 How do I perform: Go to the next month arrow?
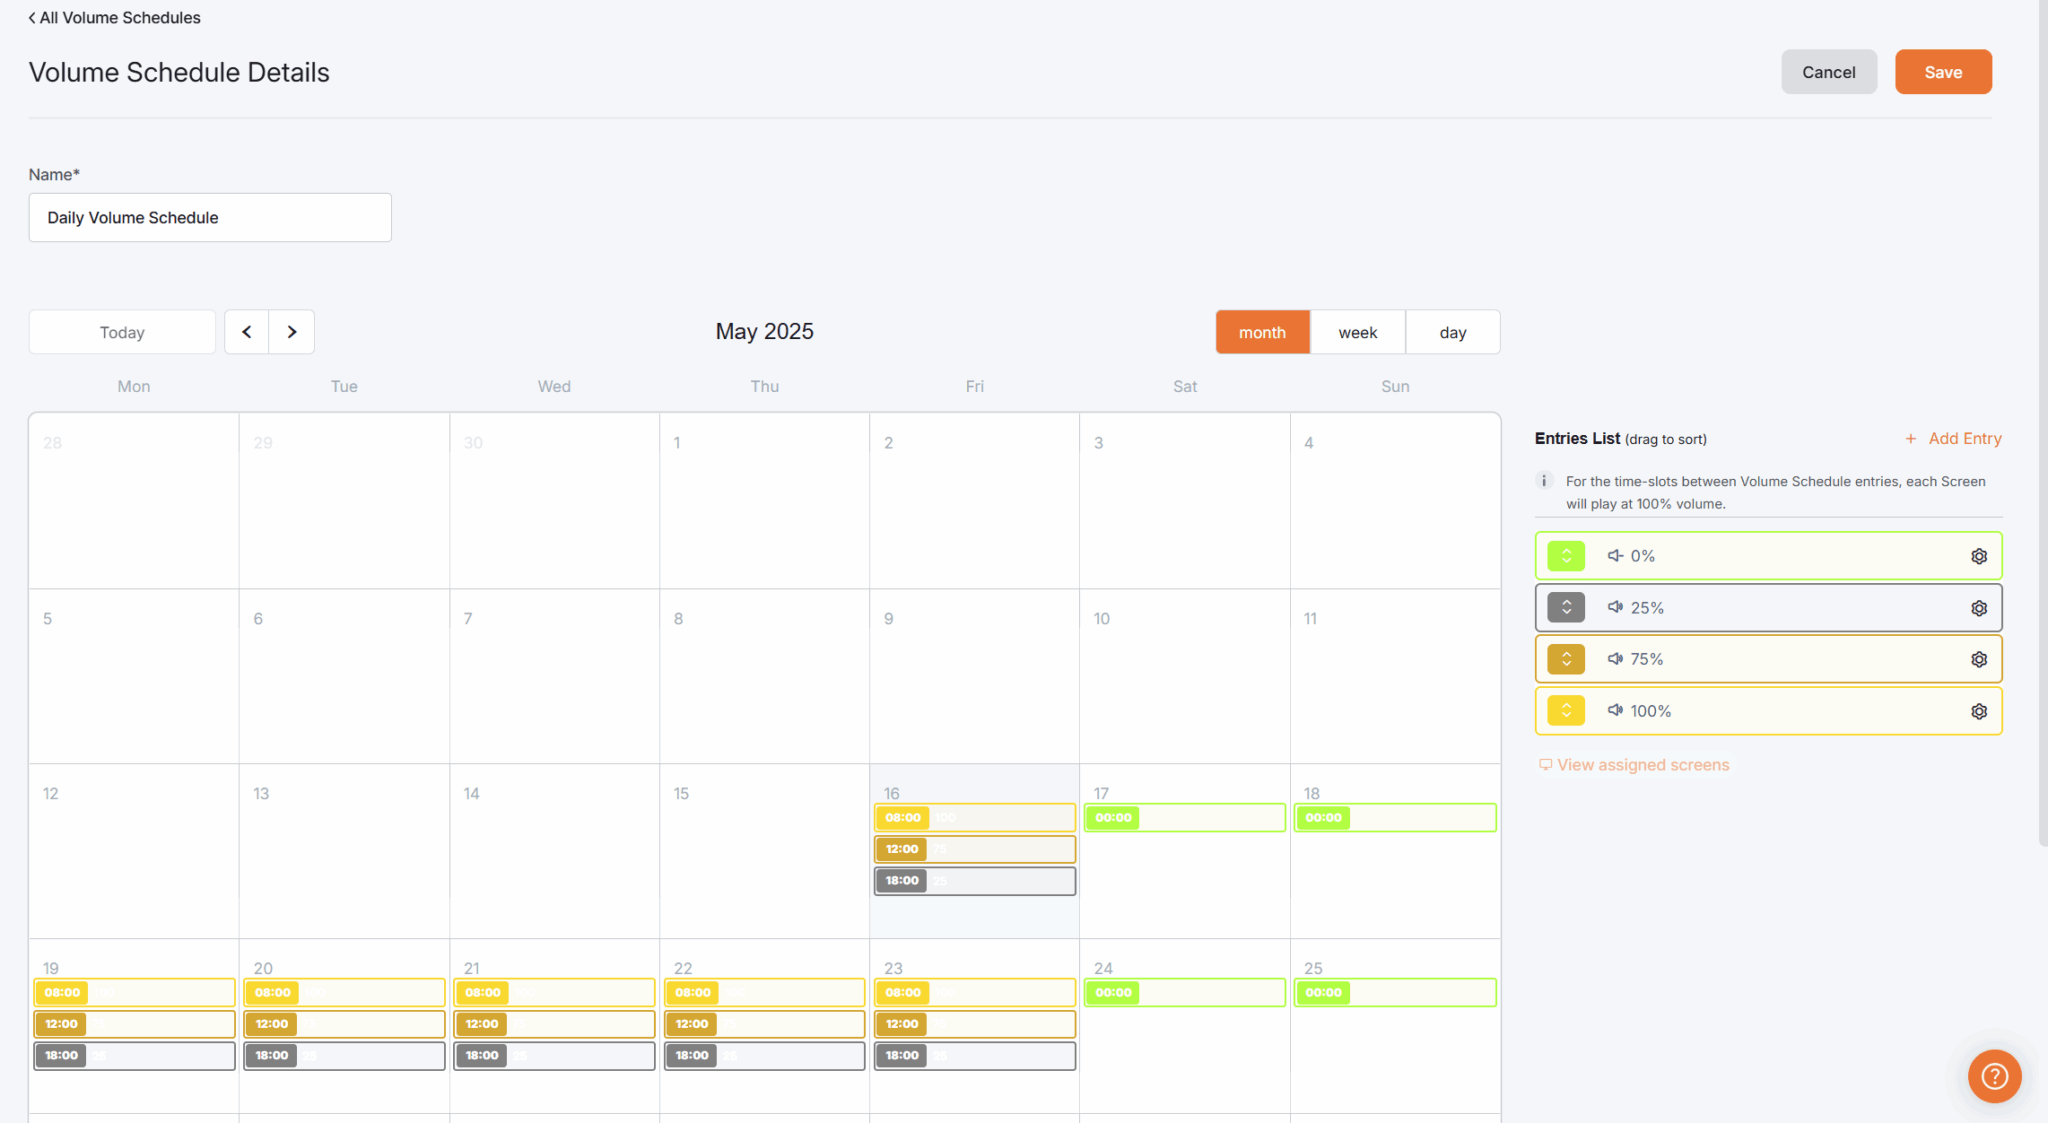point(292,332)
